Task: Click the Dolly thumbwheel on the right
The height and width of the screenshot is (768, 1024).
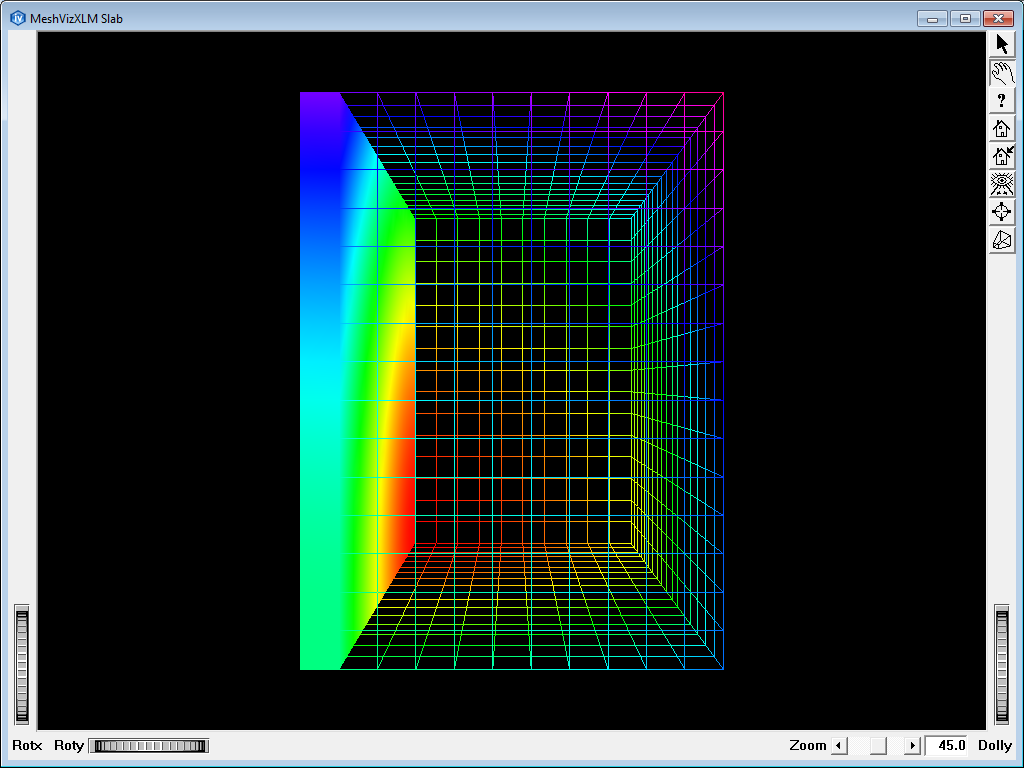Action: tap(1002, 664)
